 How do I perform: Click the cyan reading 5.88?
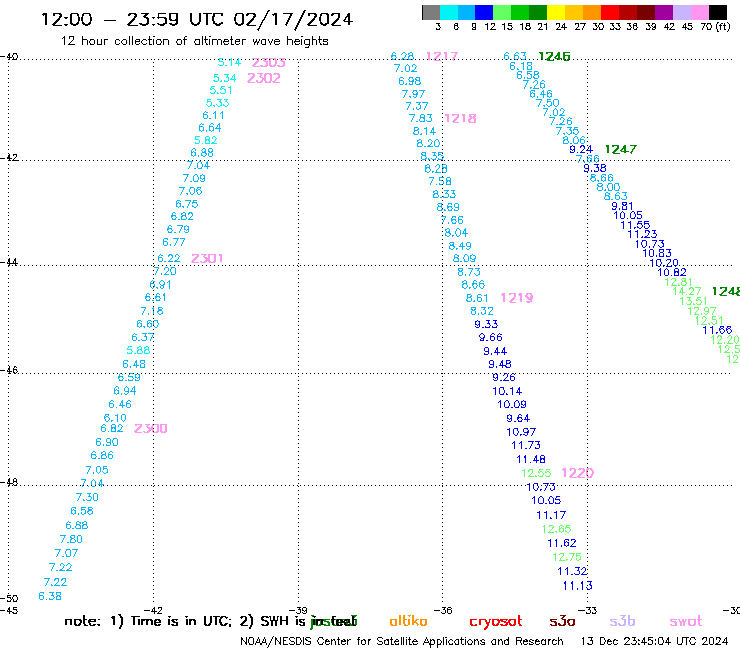point(138,350)
